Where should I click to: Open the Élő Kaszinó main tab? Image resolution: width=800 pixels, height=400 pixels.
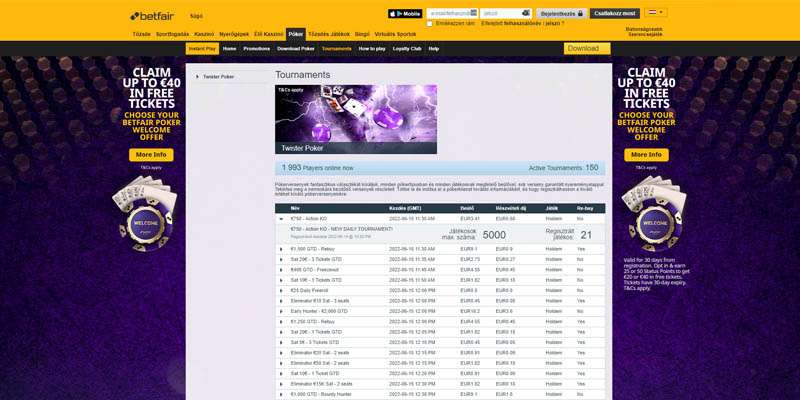(268, 34)
